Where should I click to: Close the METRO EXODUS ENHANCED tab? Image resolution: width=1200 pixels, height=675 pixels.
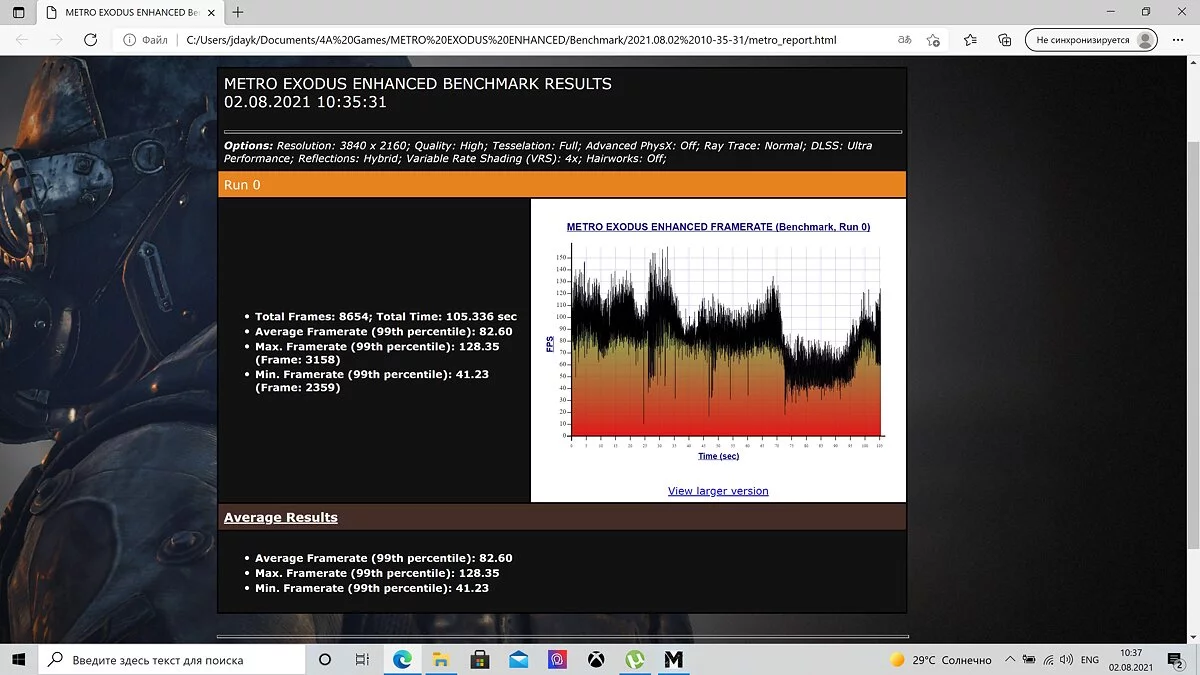click(211, 12)
